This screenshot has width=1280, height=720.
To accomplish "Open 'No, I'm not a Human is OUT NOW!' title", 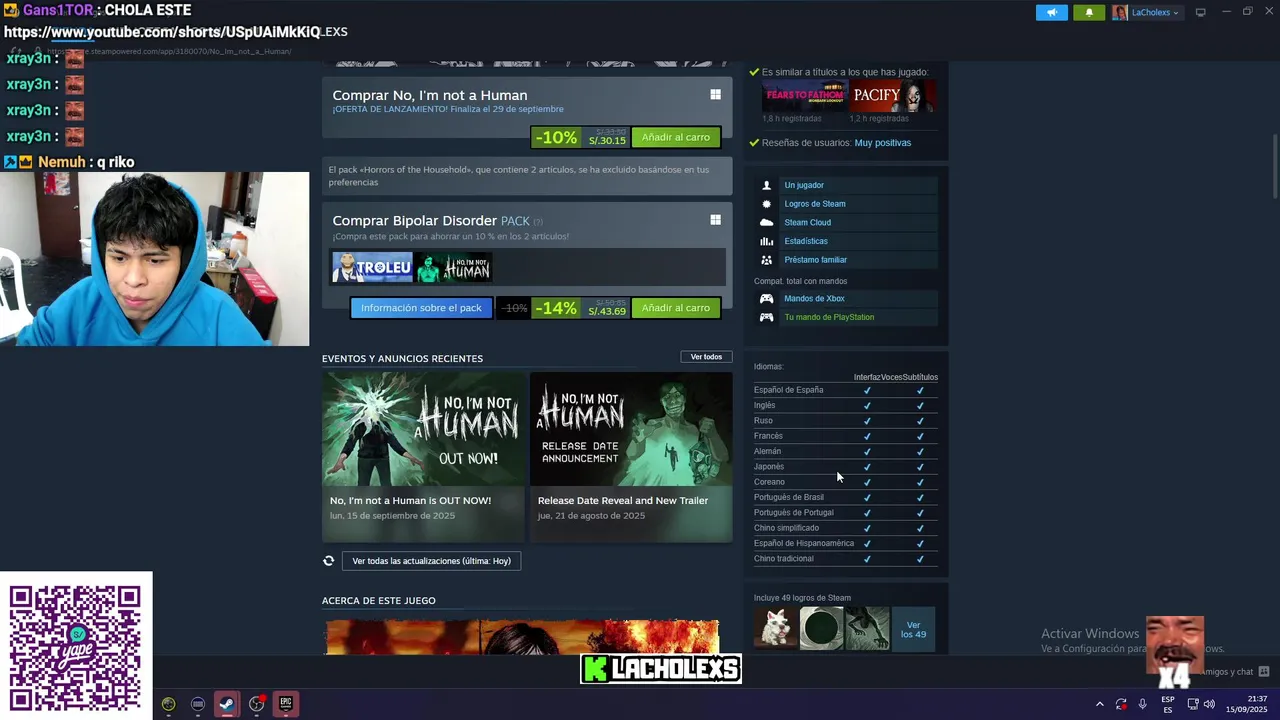I will [x=410, y=500].
